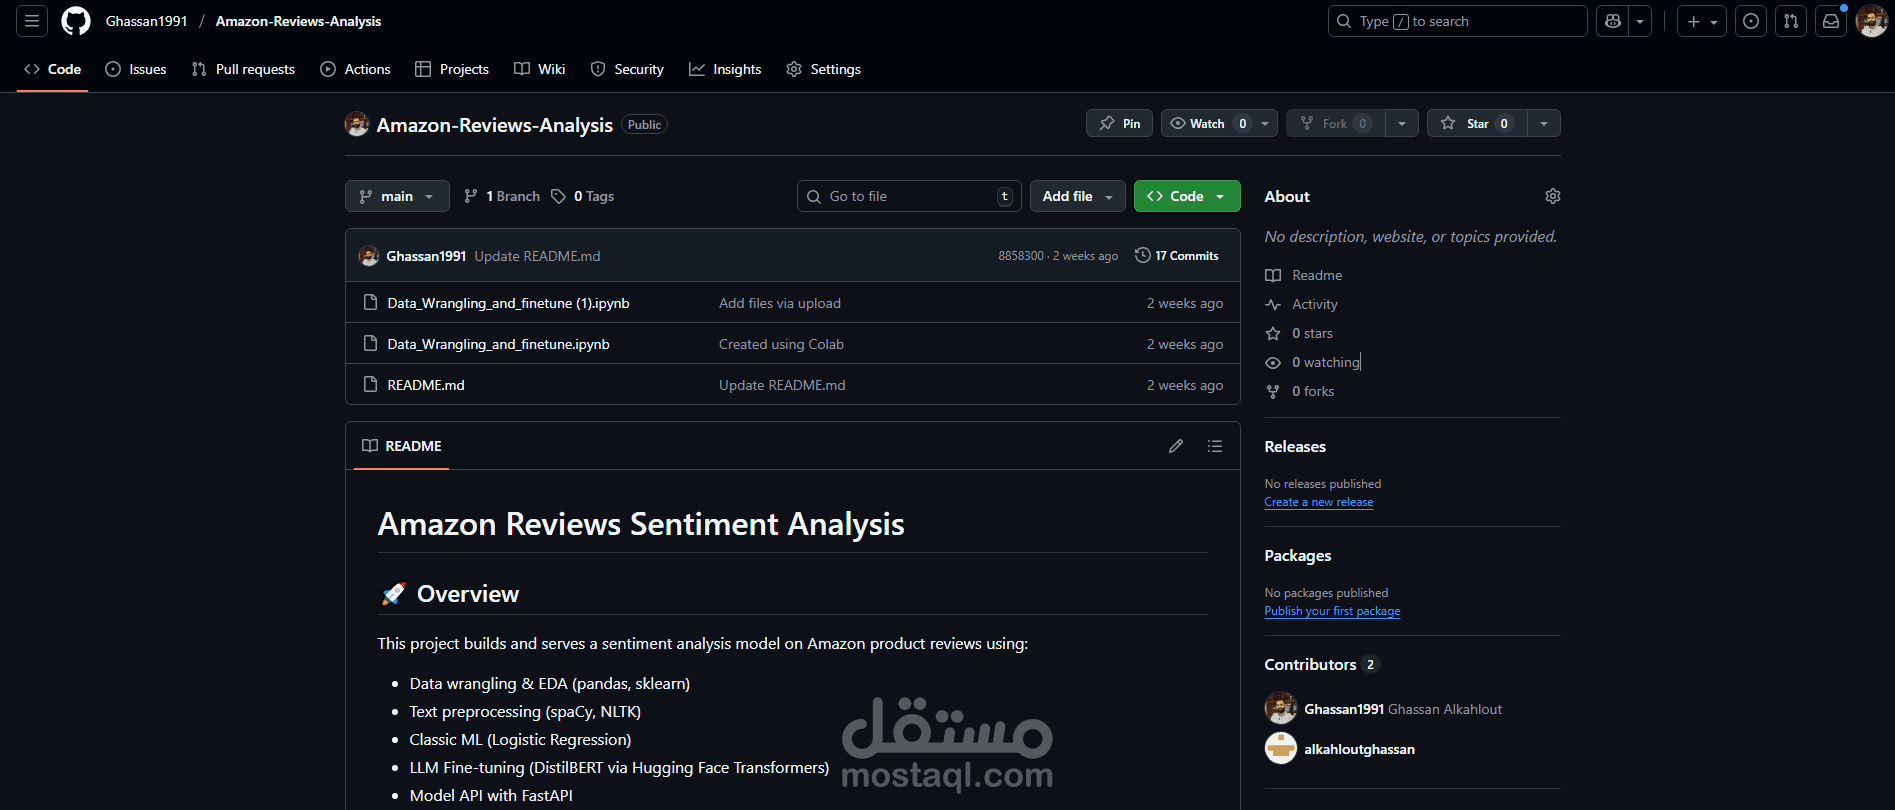Open the green Code clone dropdown
Screen dimensions: 1895x810
click(x=1187, y=196)
